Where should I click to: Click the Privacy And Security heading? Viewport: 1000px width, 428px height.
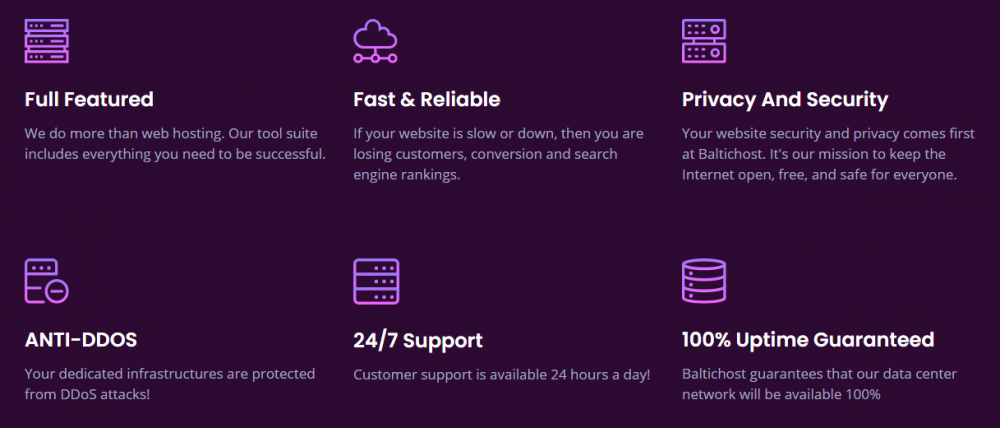click(784, 99)
